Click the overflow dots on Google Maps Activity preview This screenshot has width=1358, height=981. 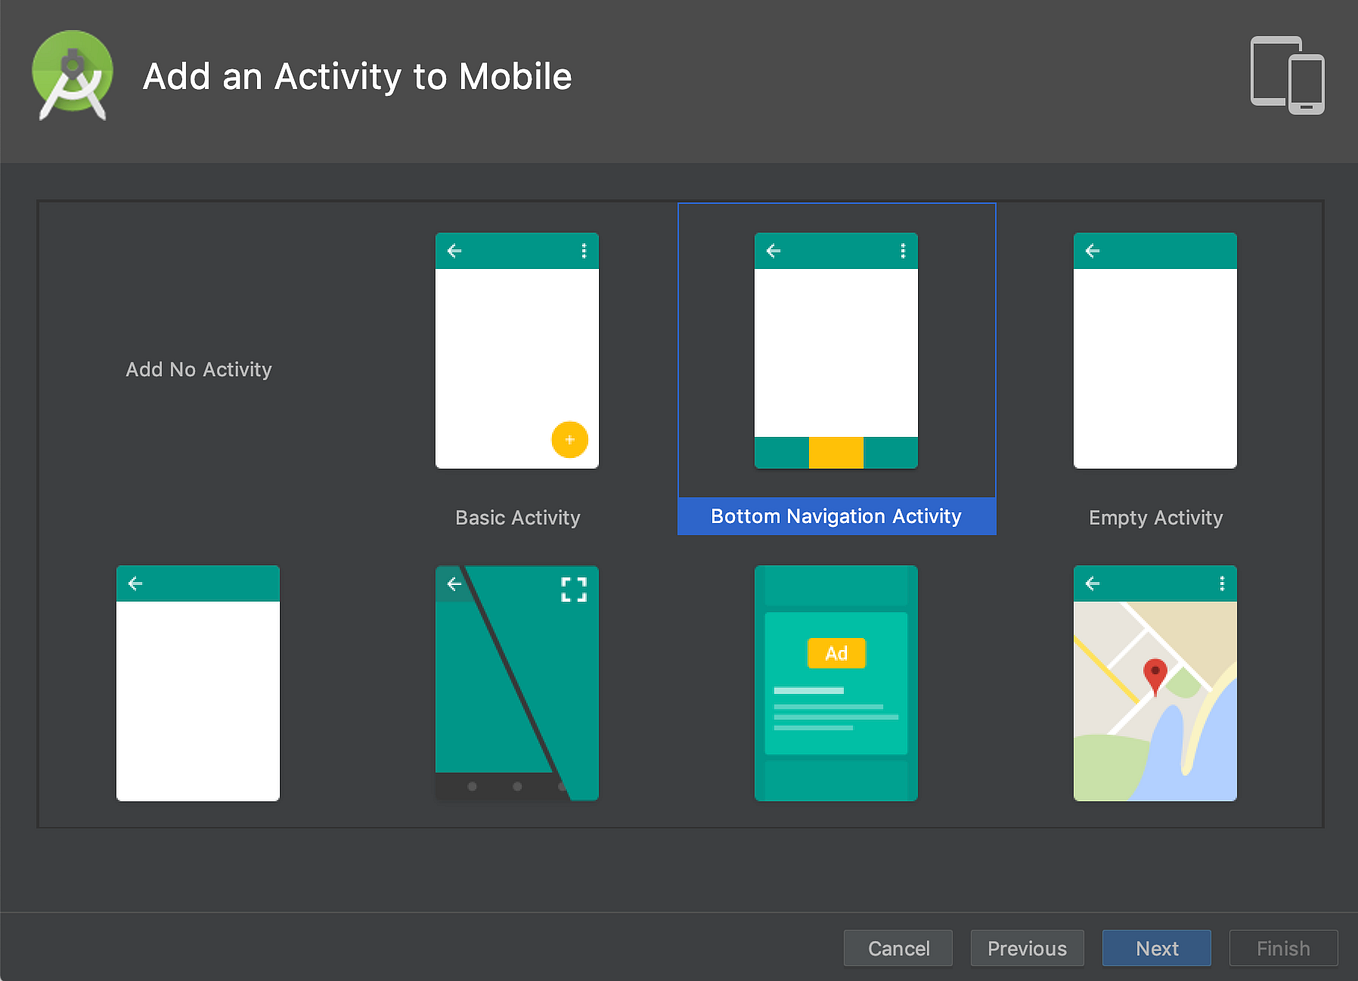tap(1222, 583)
